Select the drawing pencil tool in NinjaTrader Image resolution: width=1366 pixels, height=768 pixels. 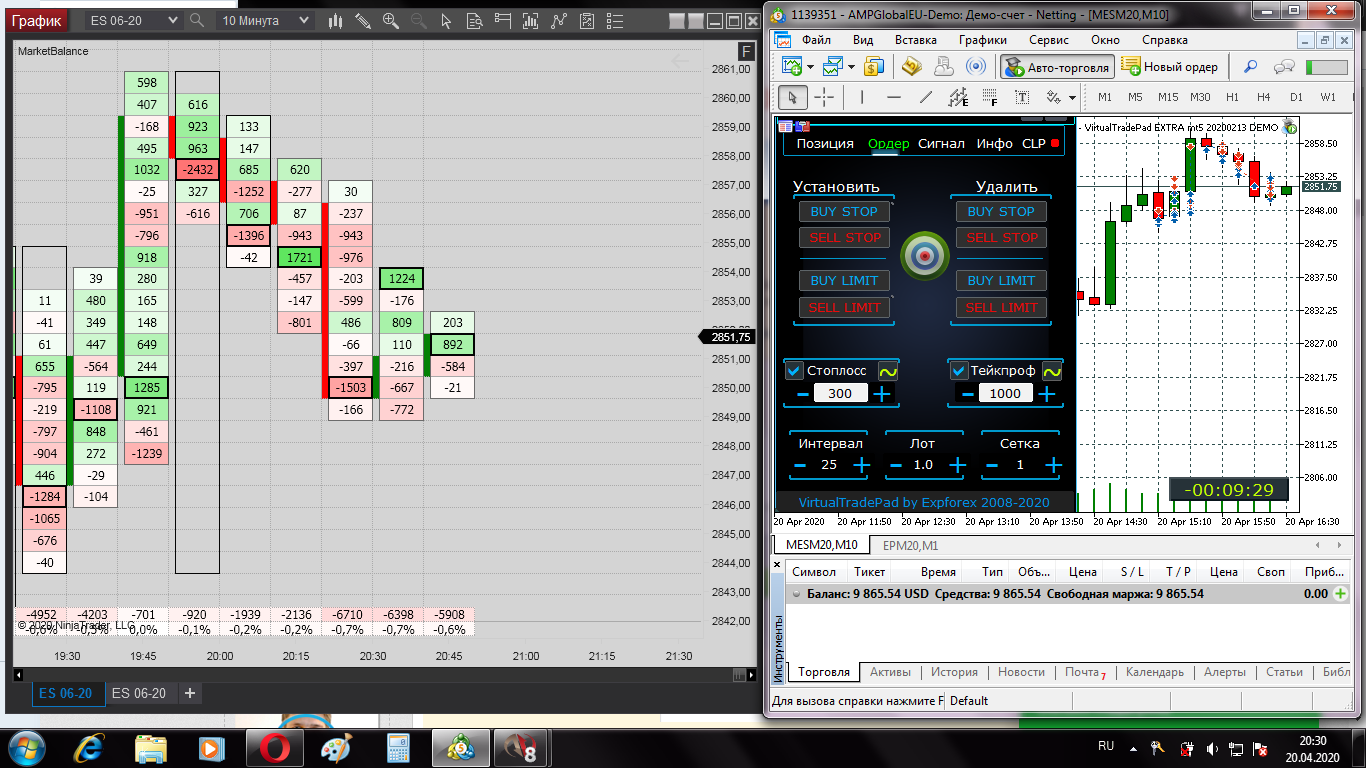364,20
